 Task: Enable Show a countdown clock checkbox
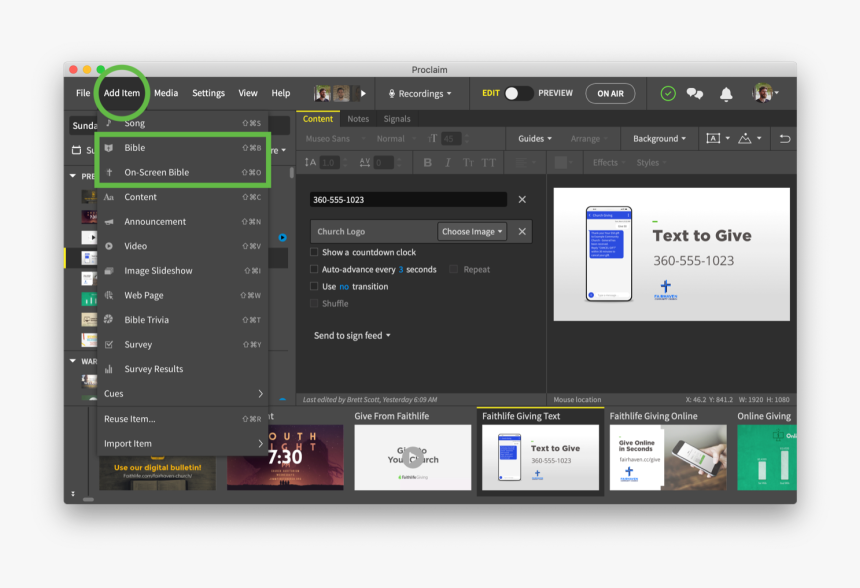314,253
